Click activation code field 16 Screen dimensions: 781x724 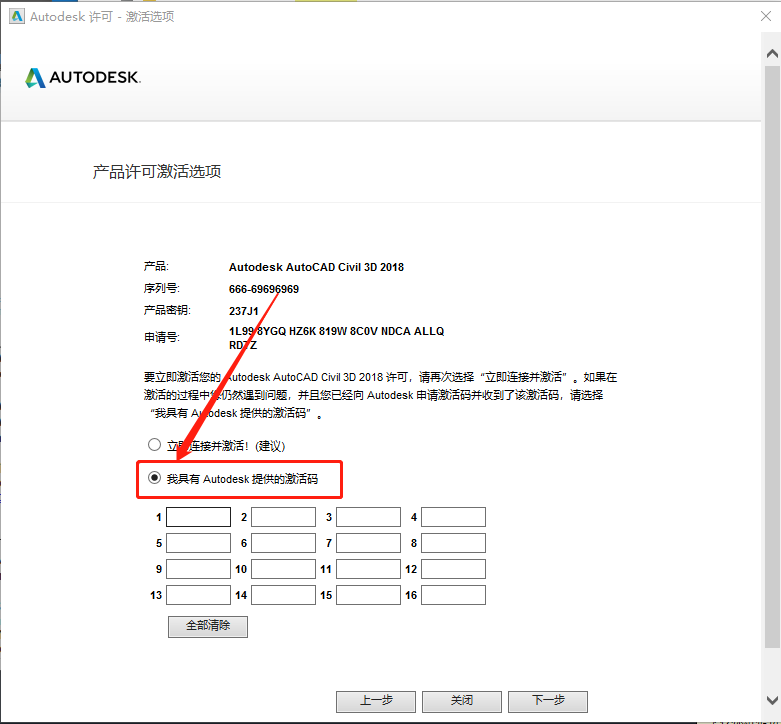point(453,595)
